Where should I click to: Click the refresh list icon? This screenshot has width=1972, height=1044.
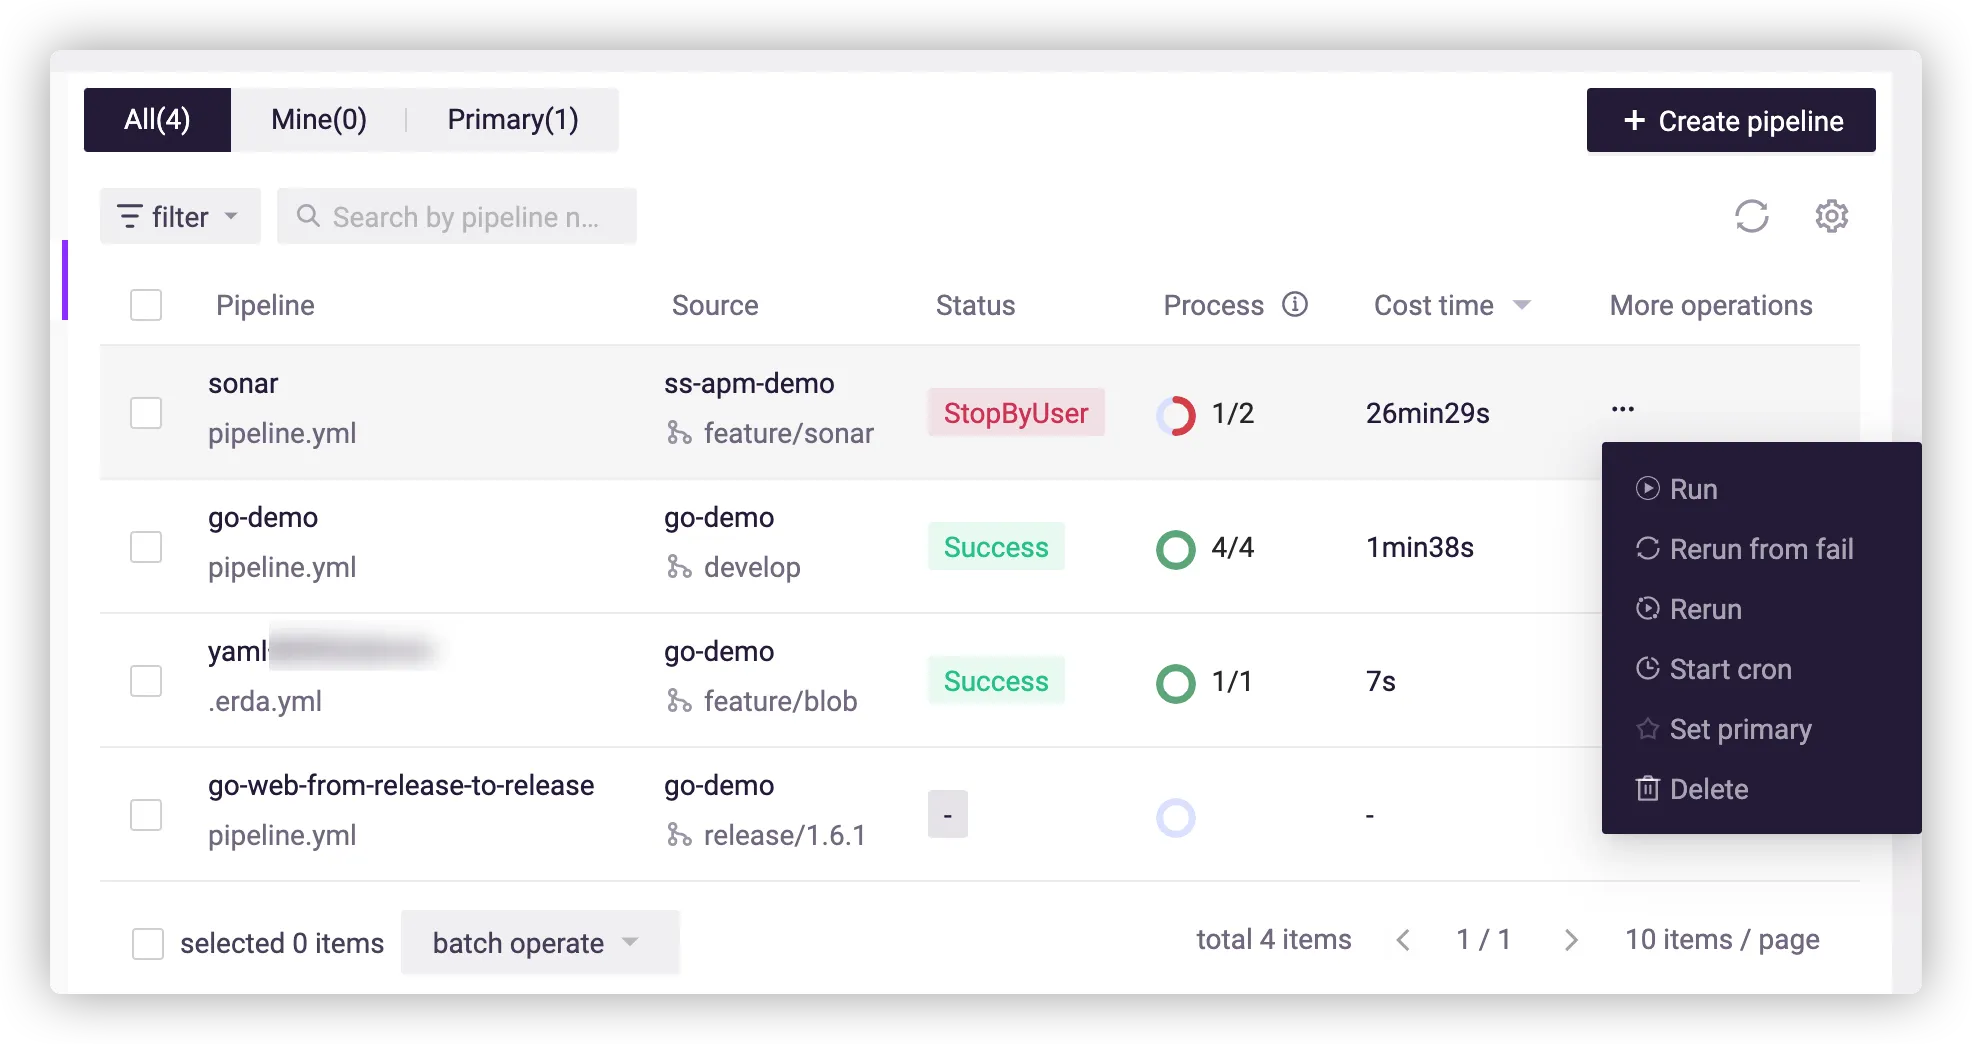pyautogui.click(x=1751, y=216)
